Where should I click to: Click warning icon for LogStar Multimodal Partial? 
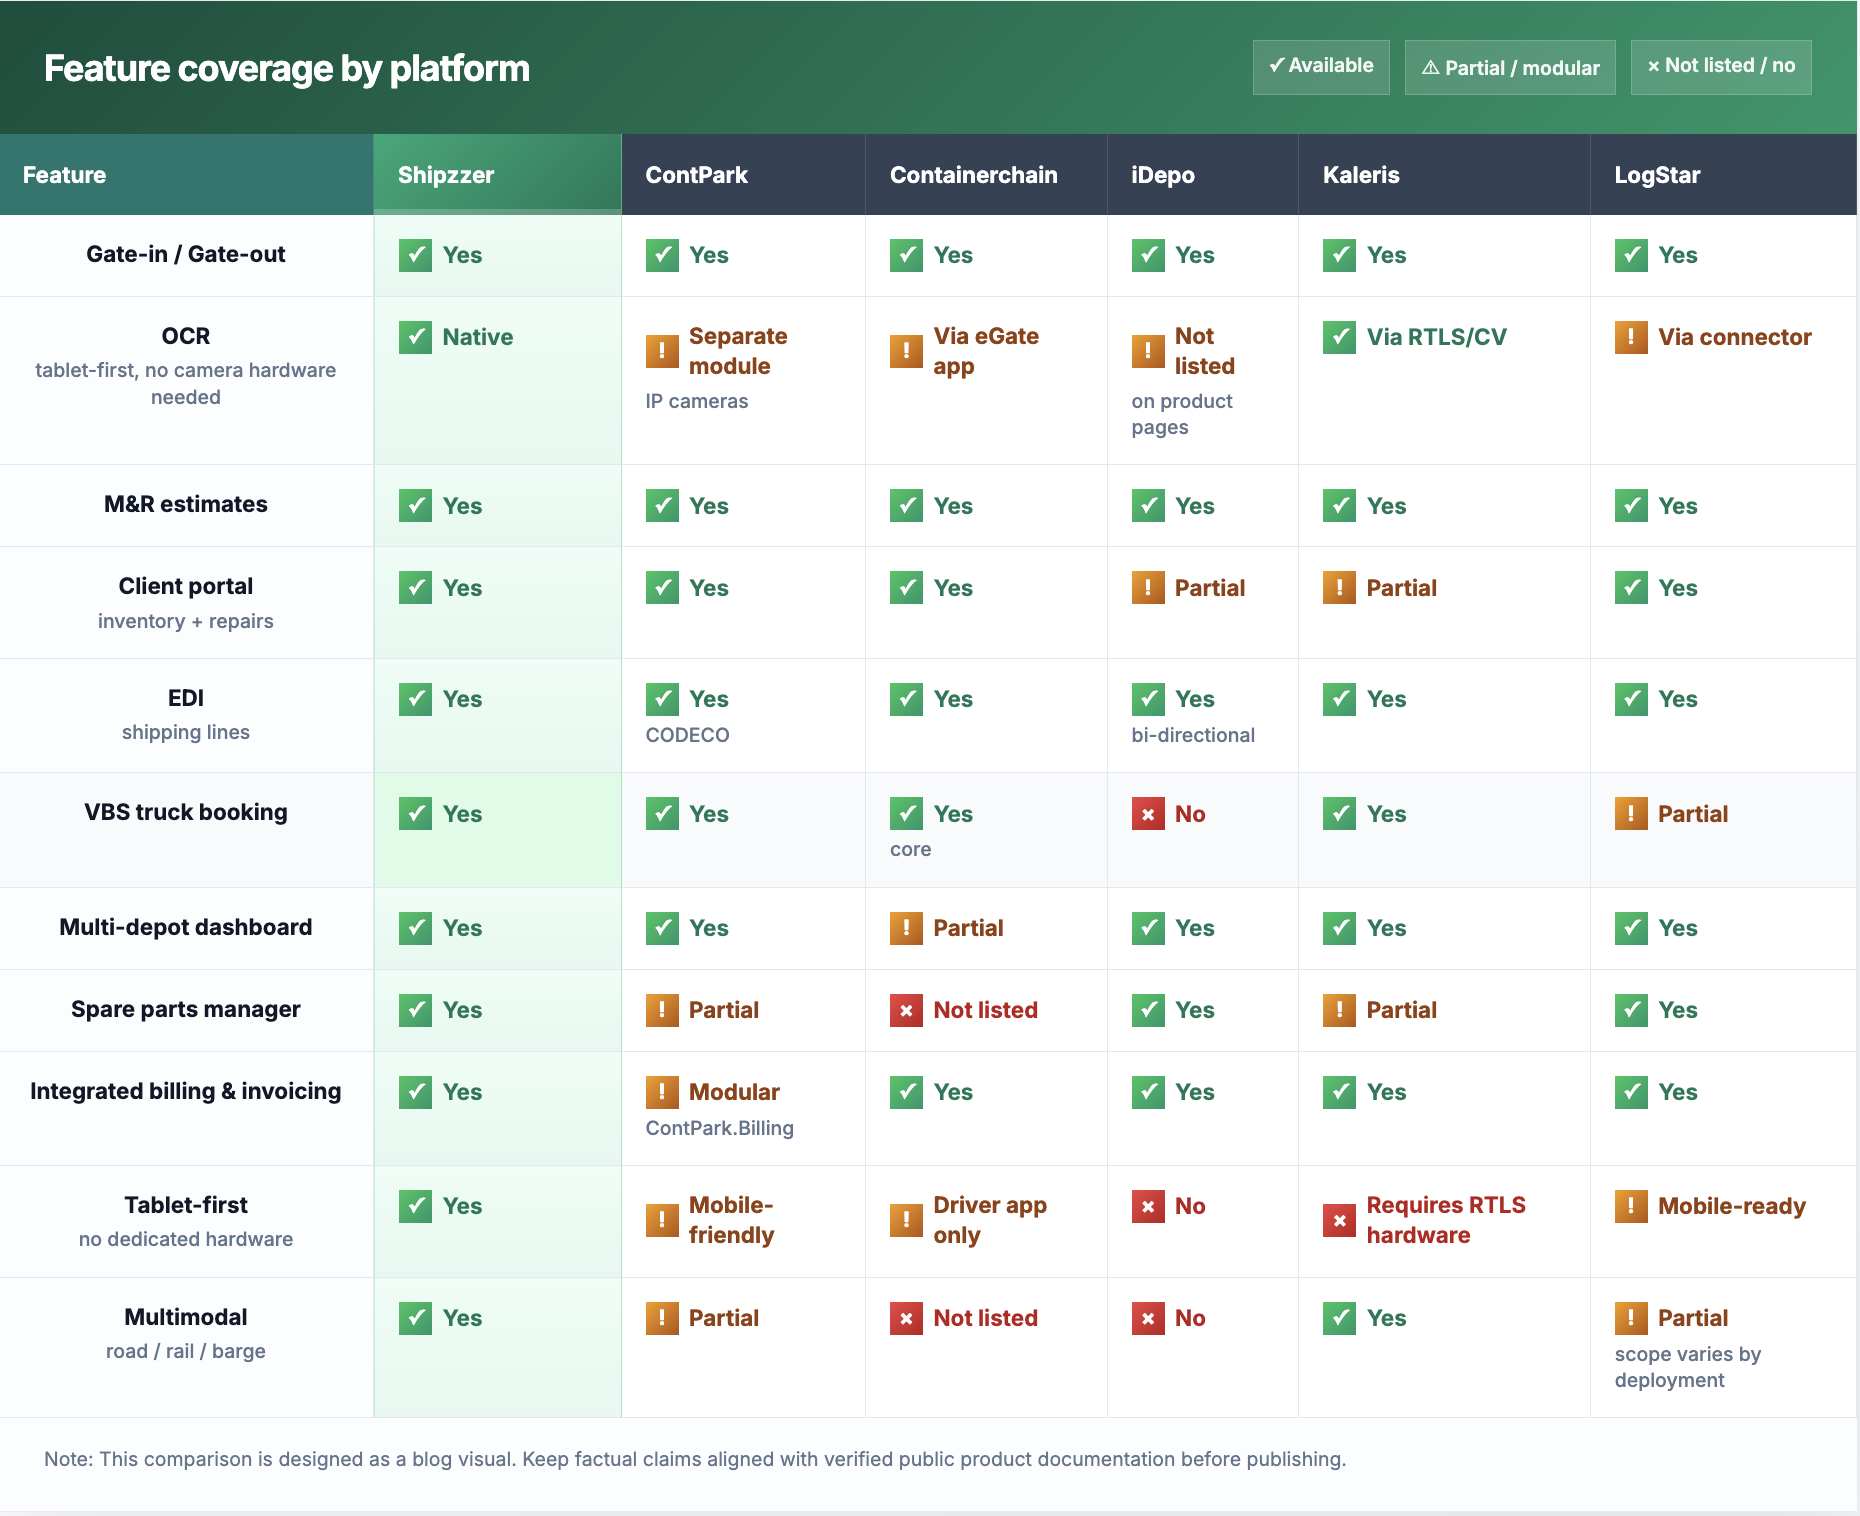pos(1631,1318)
